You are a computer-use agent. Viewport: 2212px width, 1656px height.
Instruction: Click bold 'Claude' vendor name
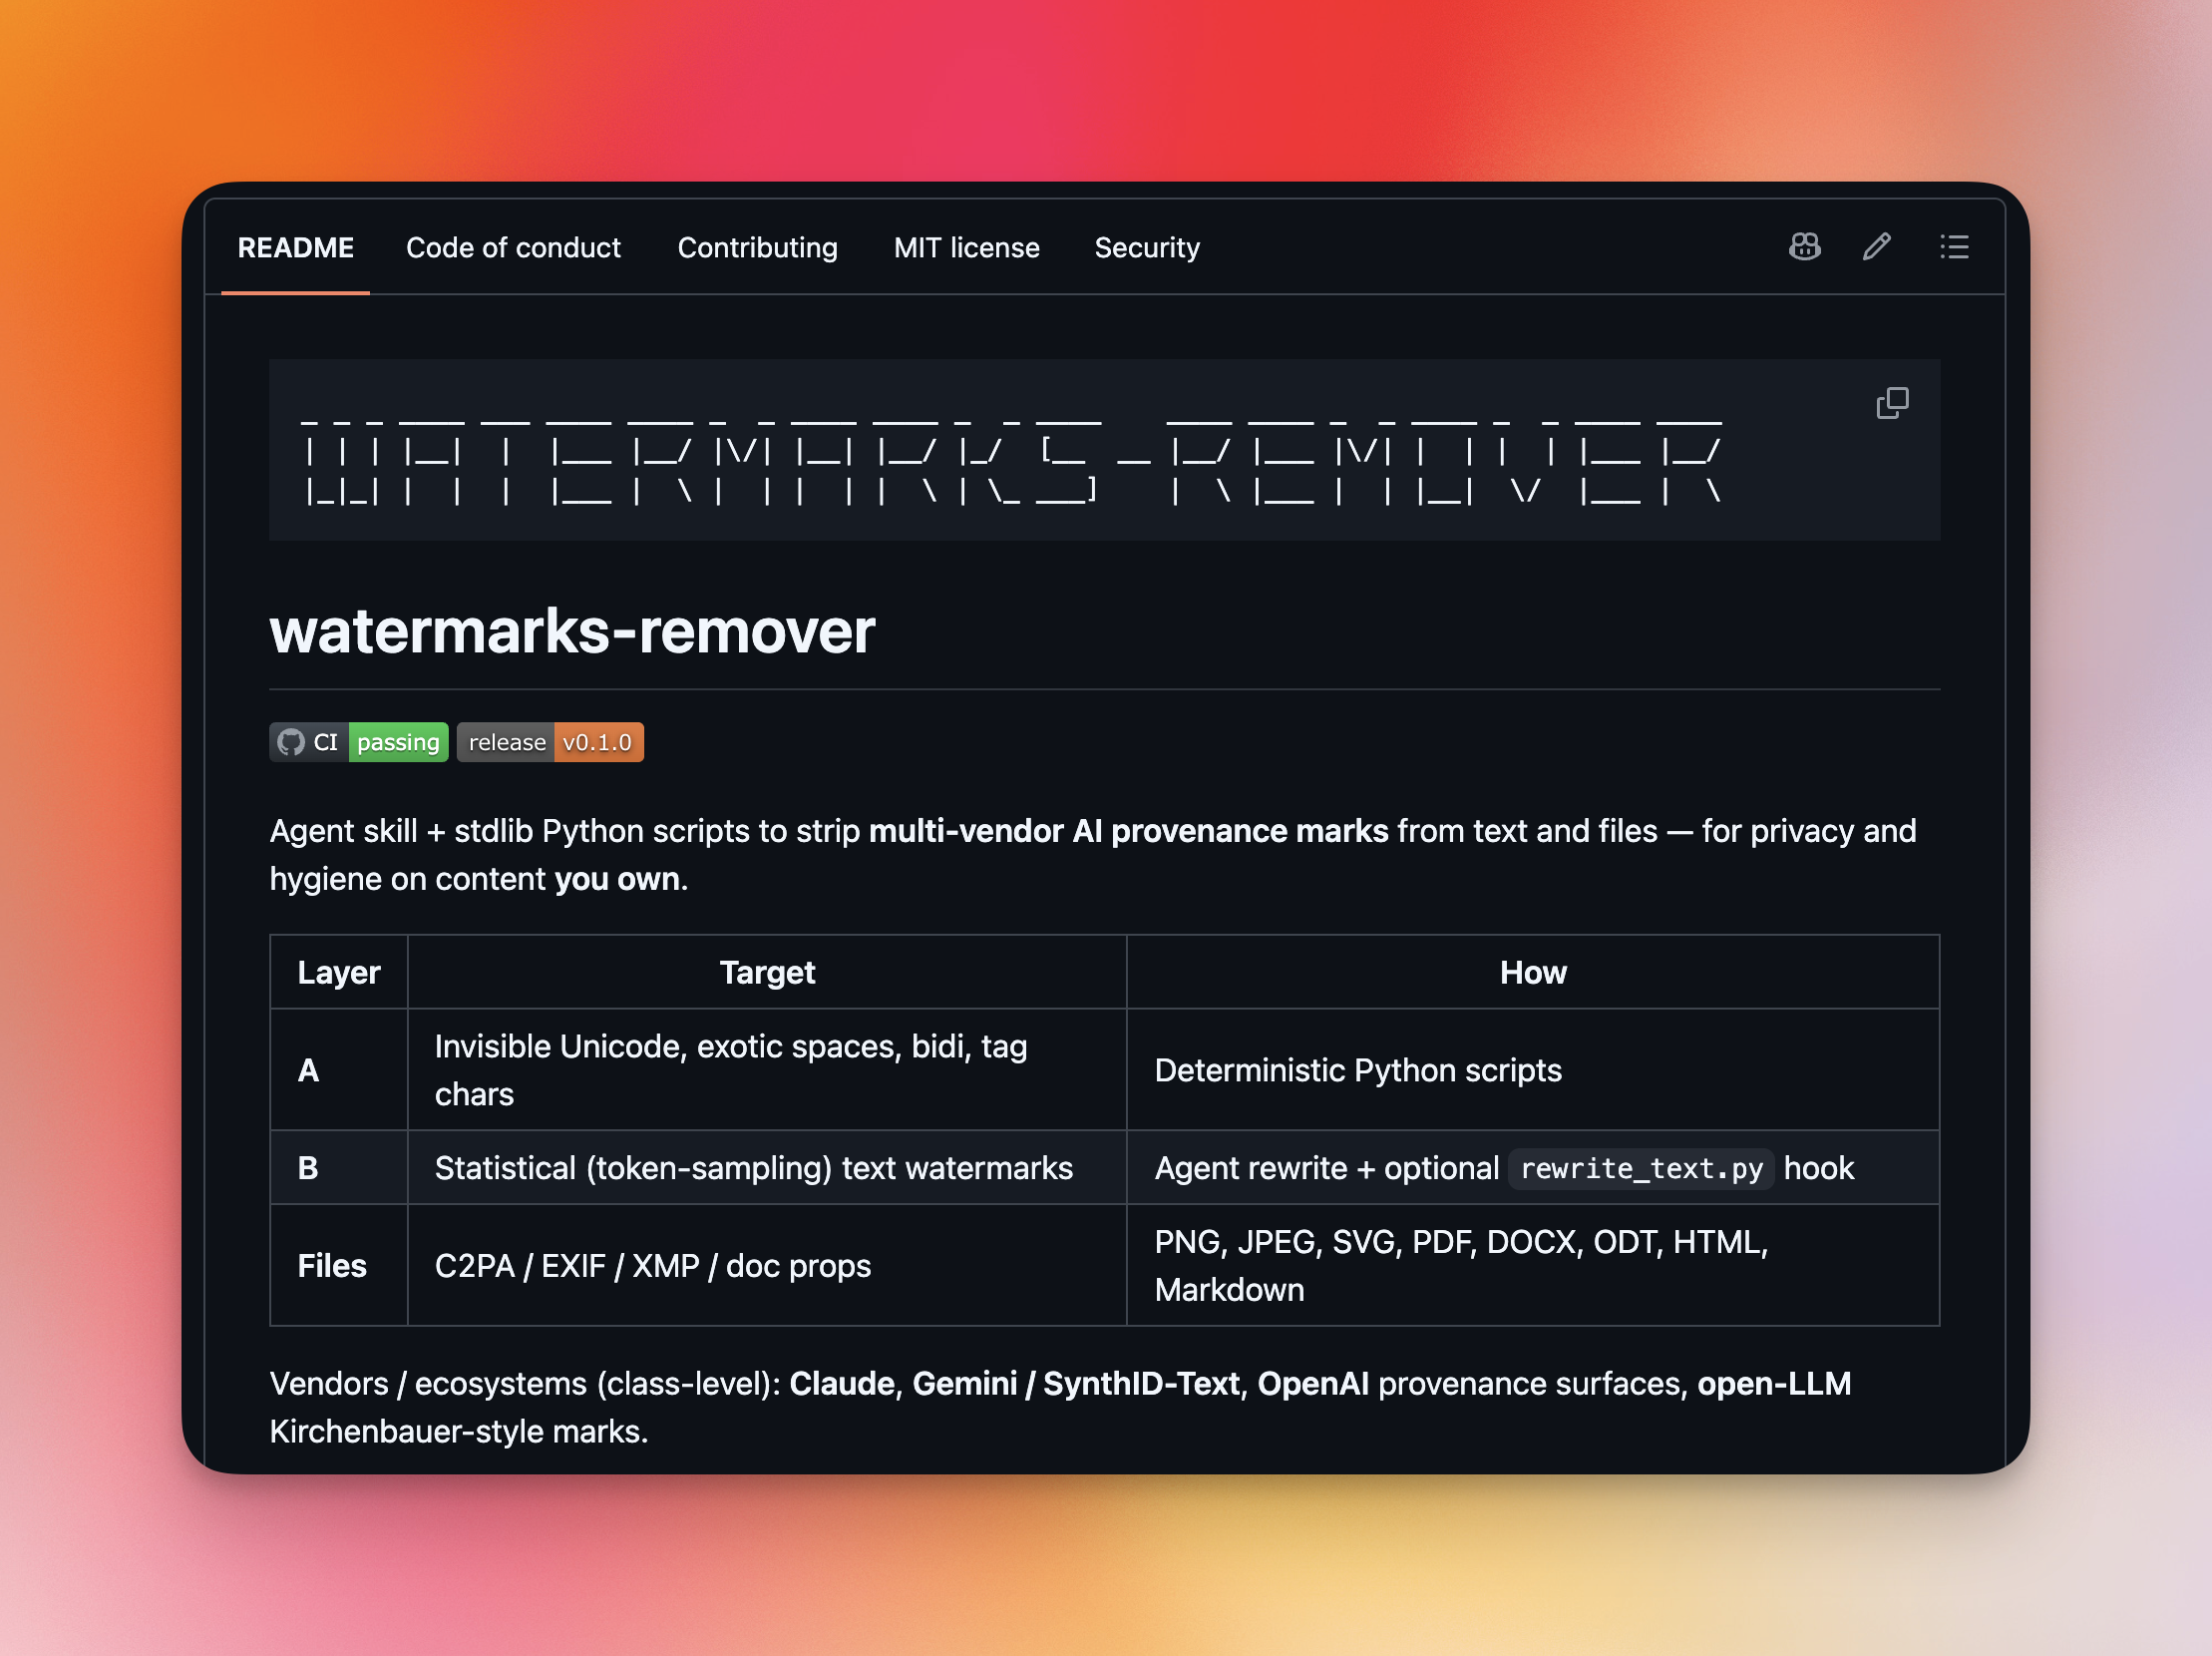[842, 1384]
